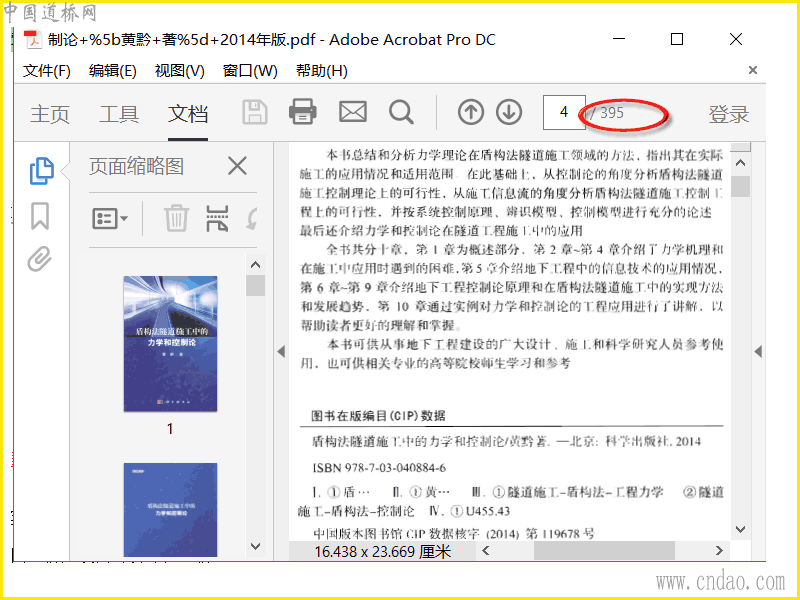
Task: Select page 1 cover thumbnail
Action: pyautogui.click(x=170, y=343)
